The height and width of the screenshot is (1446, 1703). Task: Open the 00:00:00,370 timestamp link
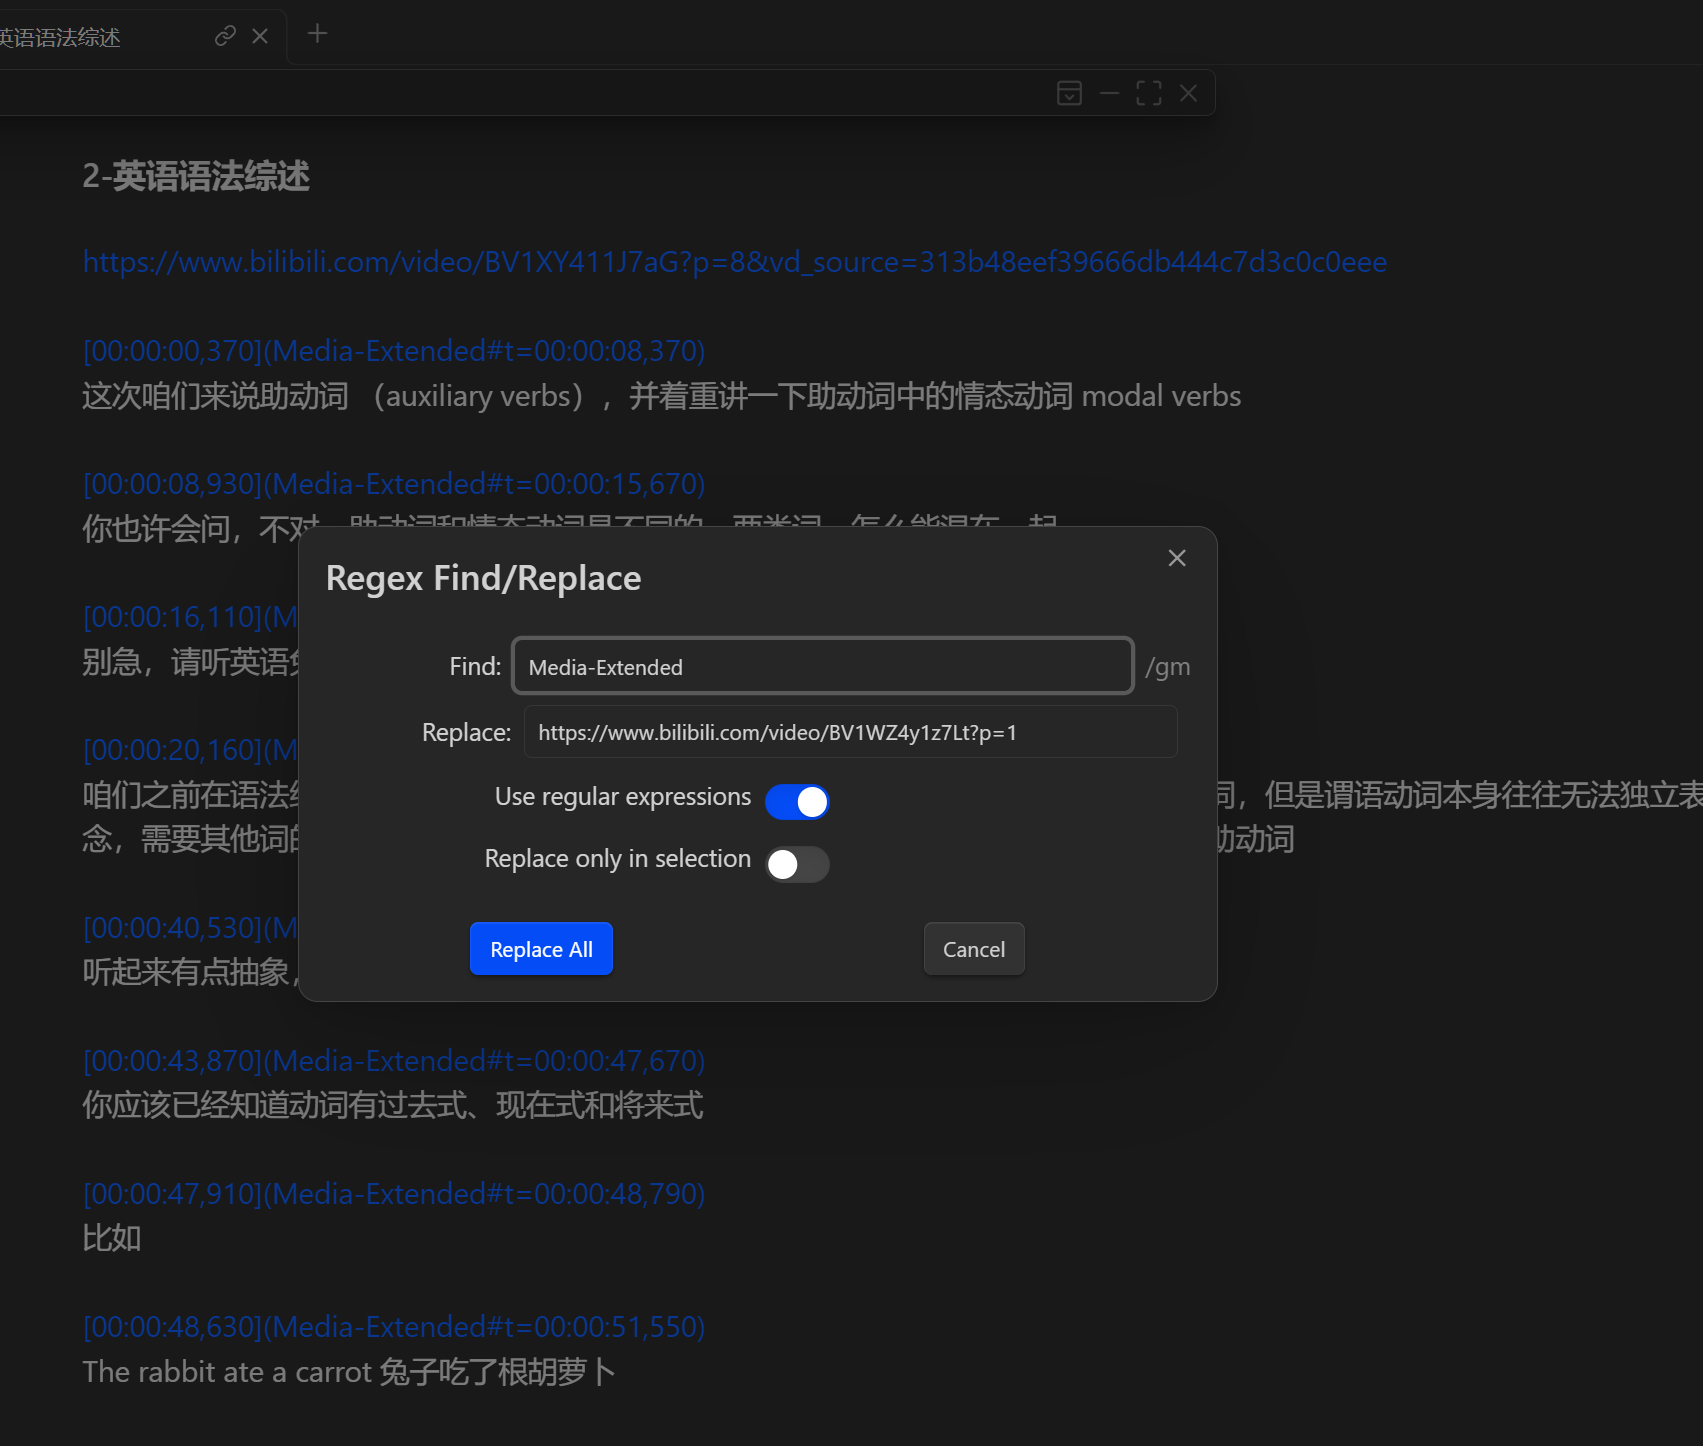coord(393,351)
